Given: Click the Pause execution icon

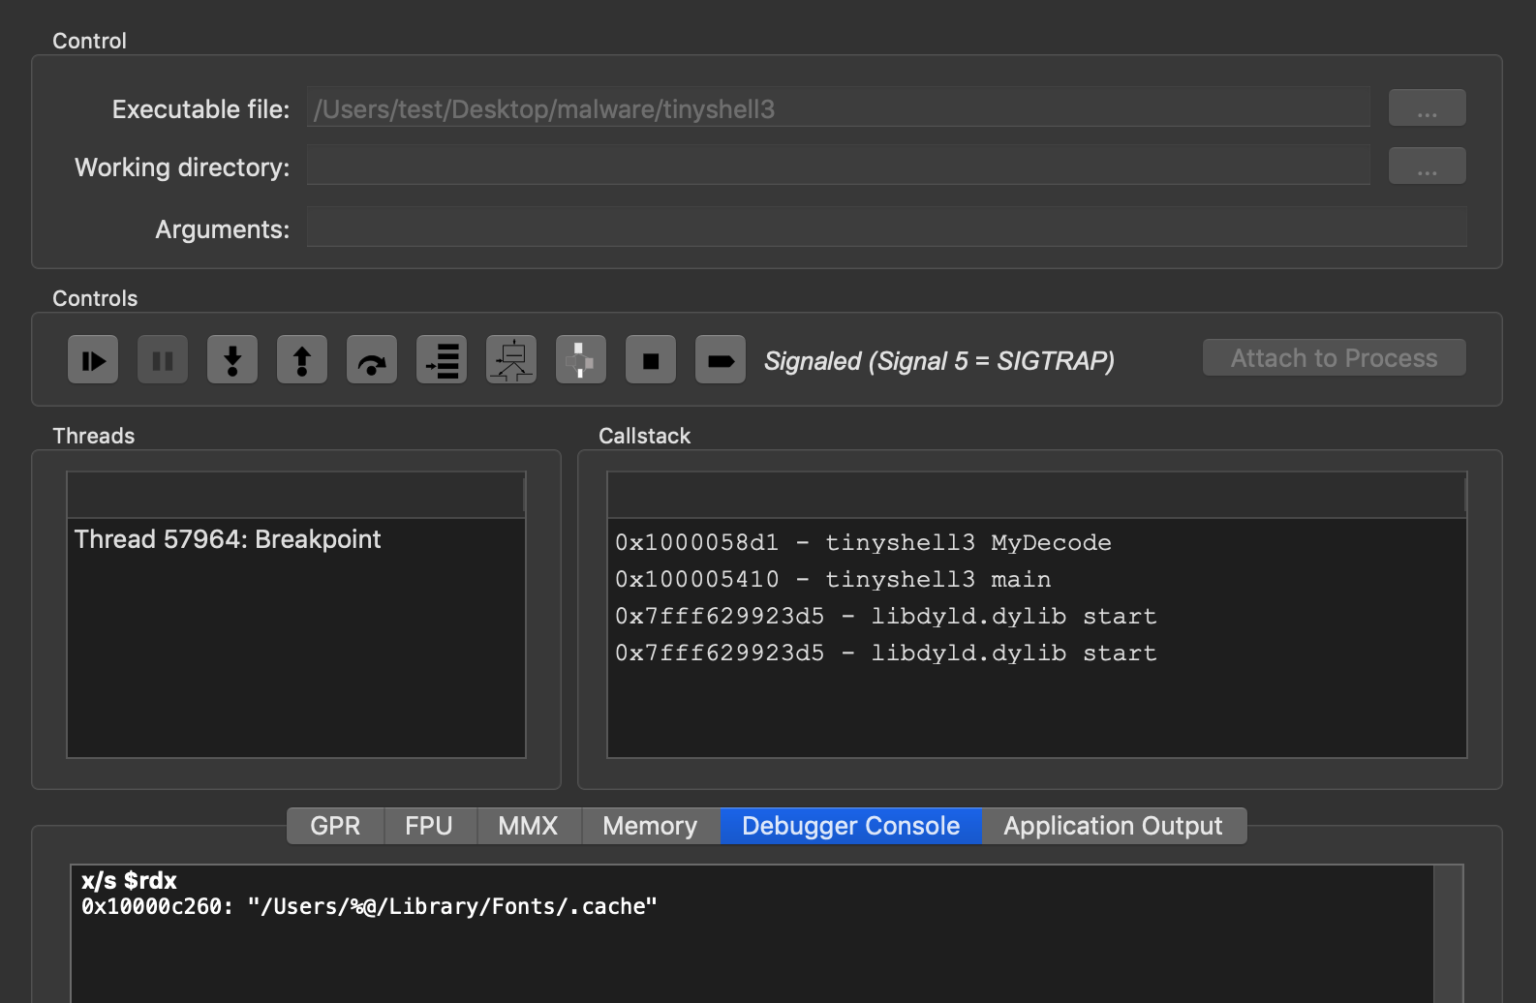Looking at the screenshot, I should pos(162,360).
